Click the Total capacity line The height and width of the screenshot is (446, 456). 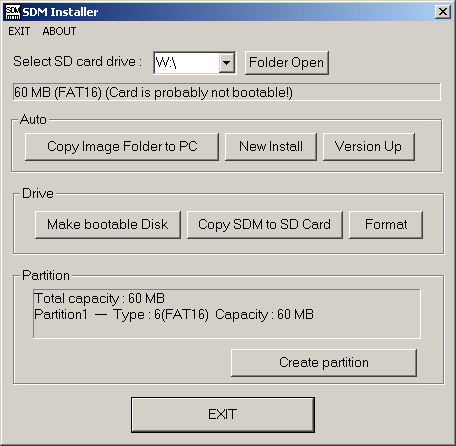99,298
